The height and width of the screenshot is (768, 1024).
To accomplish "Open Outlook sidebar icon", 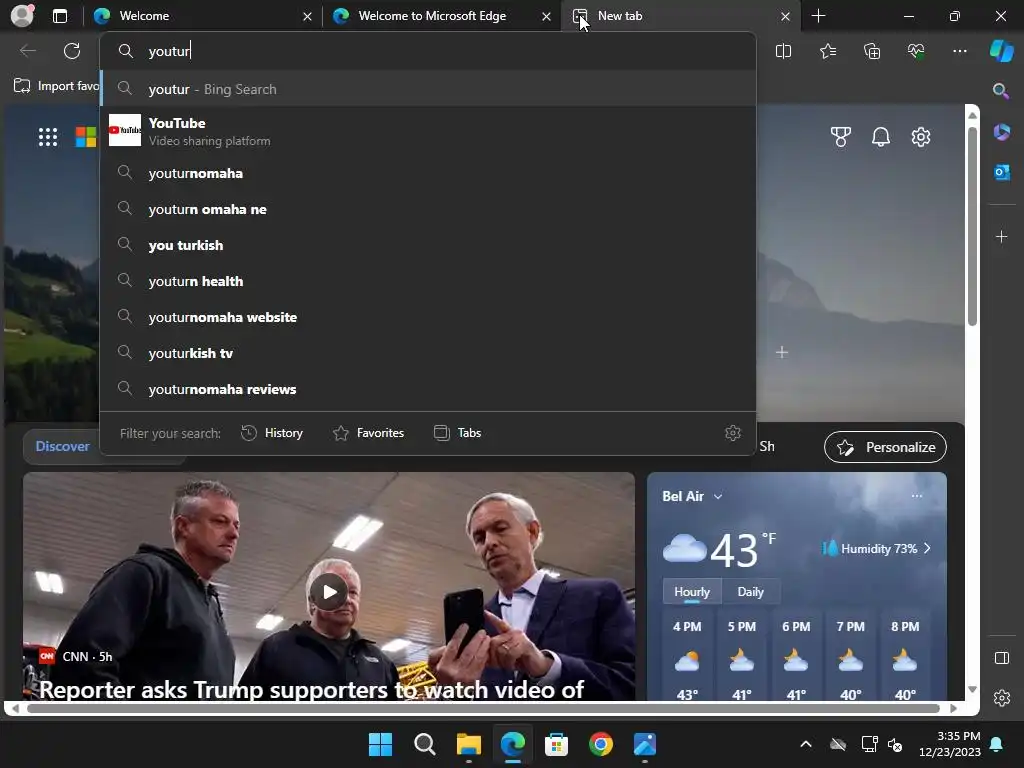I will click(1001, 172).
